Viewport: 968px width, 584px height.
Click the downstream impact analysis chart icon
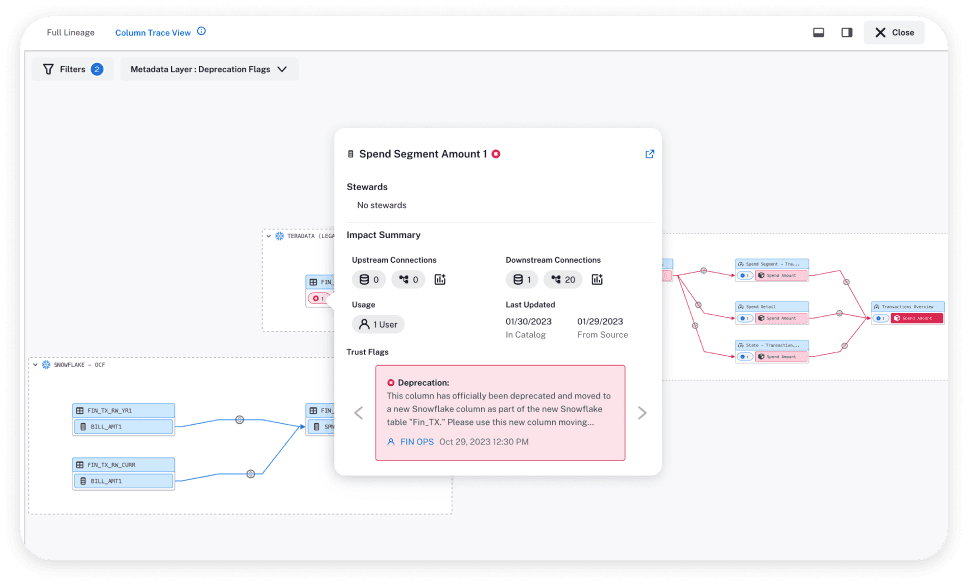[597, 280]
